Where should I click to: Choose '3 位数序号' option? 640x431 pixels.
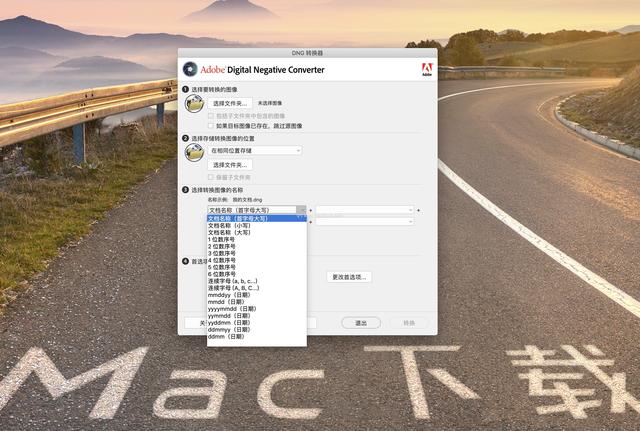[257, 253]
